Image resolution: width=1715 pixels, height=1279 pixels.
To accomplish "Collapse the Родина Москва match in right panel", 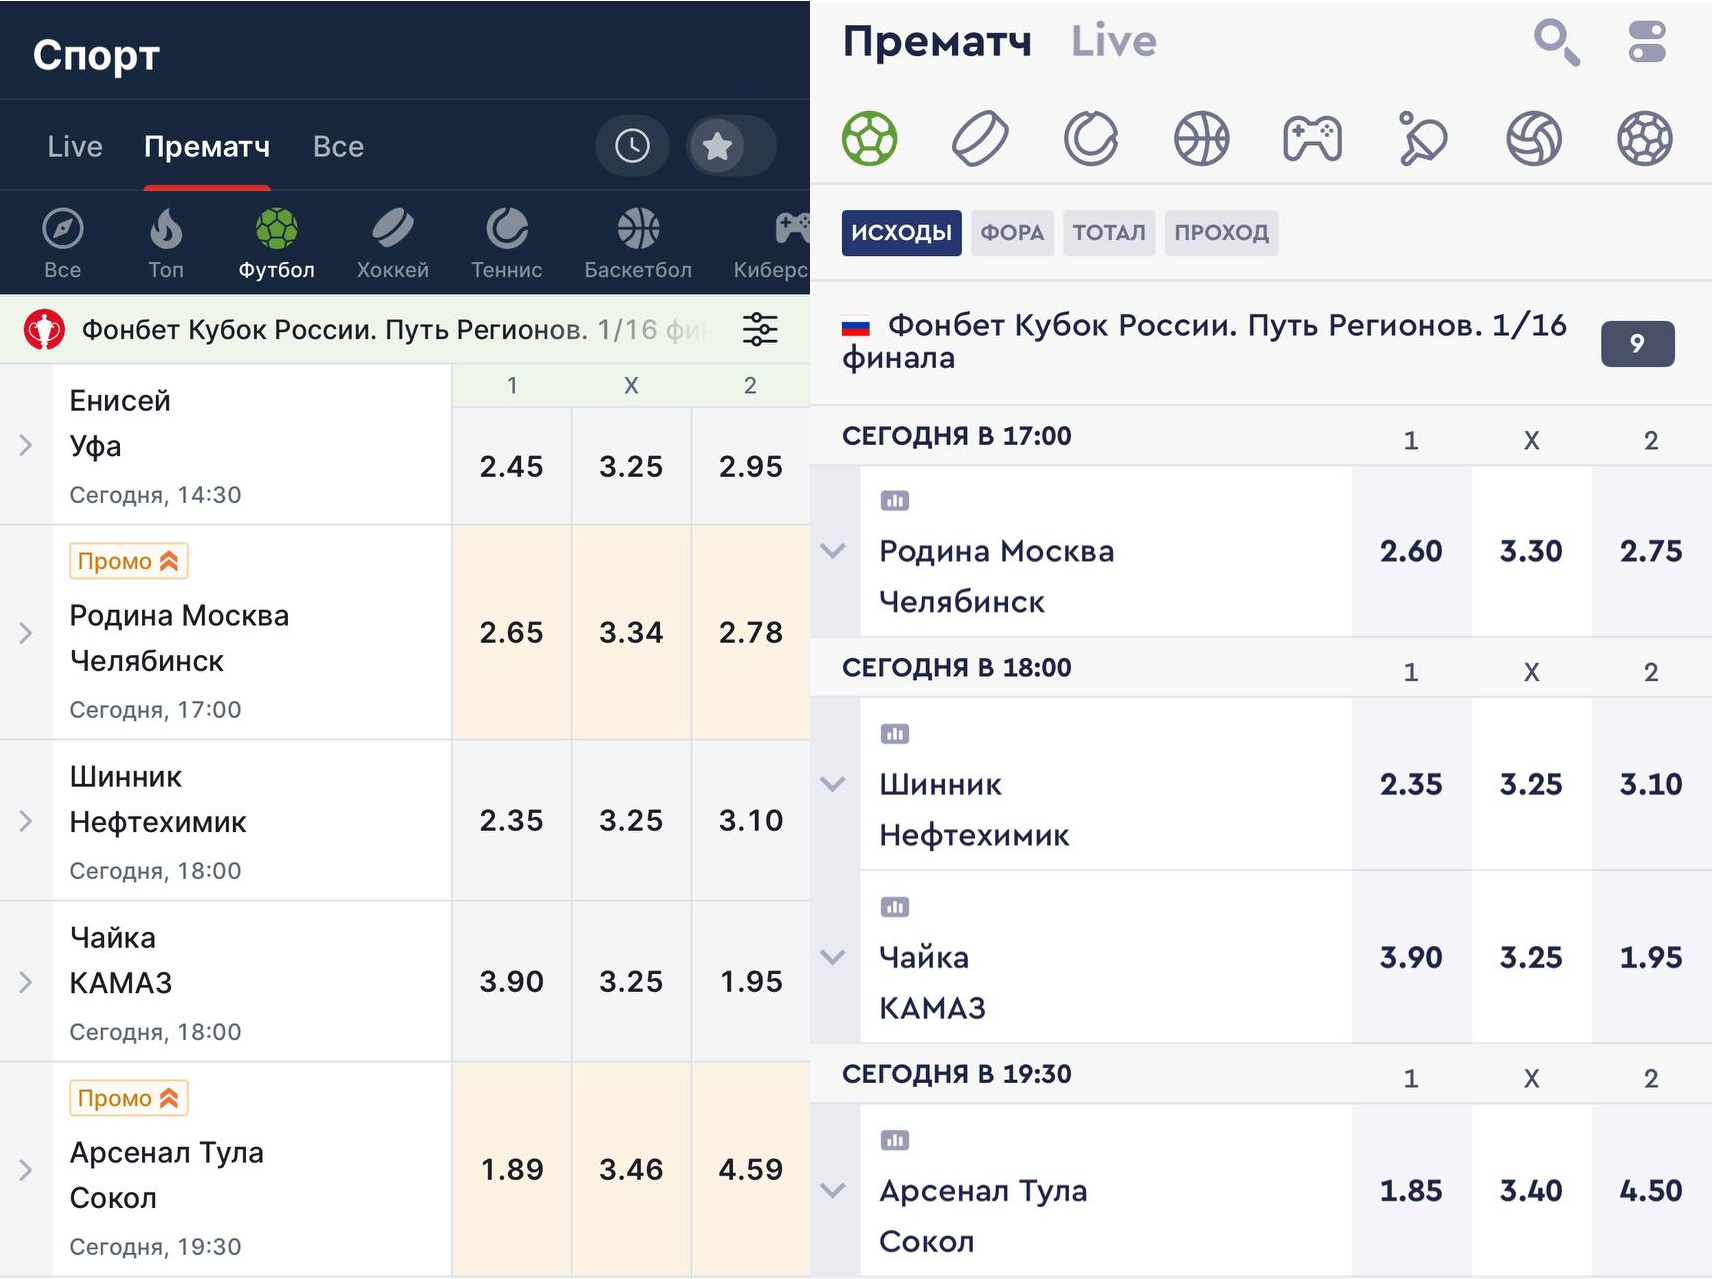I will (833, 551).
